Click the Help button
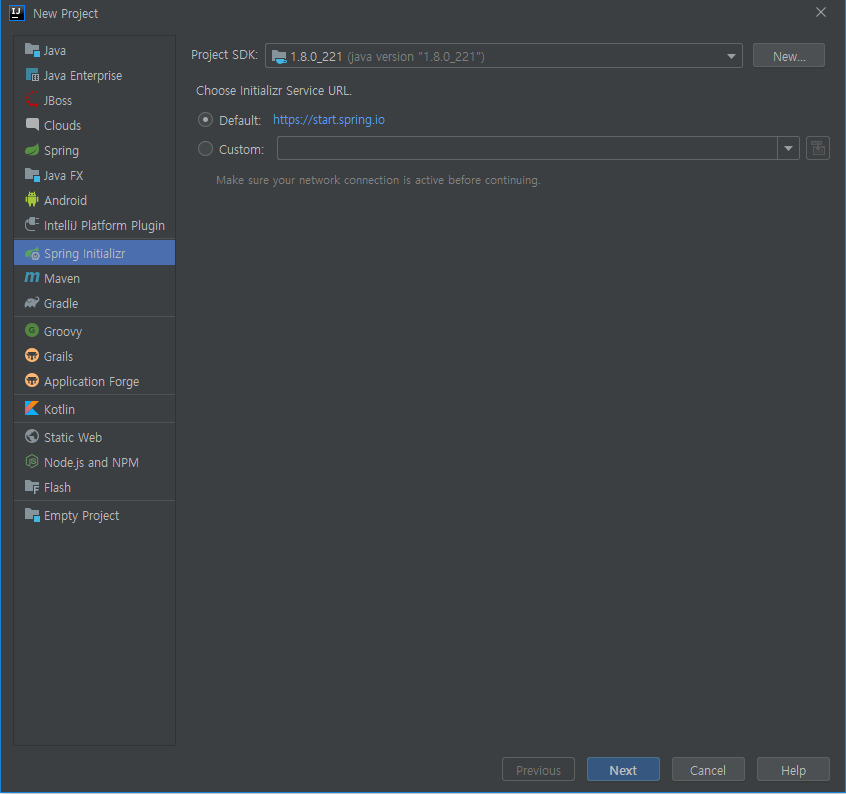Viewport: 846px width, 794px height. 793,769
